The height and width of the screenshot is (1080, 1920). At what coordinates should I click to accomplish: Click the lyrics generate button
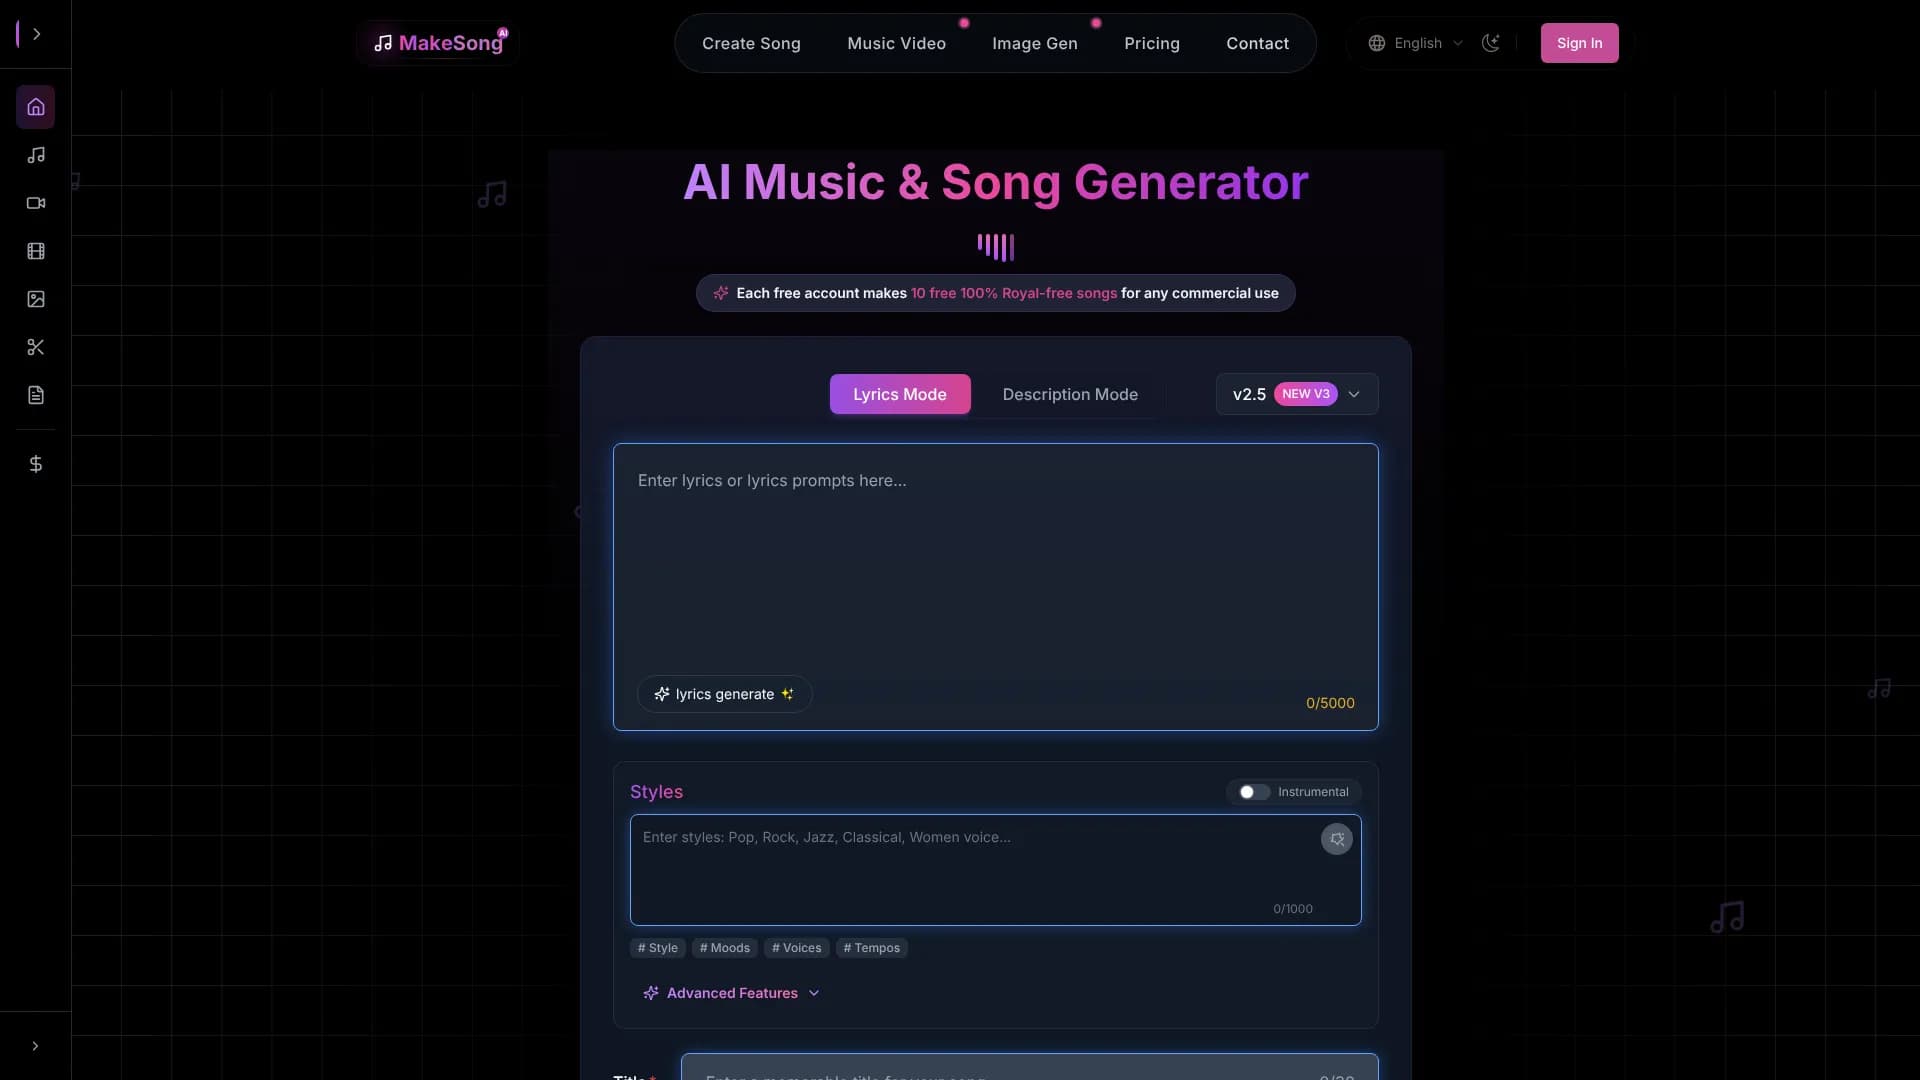click(724, 694)
